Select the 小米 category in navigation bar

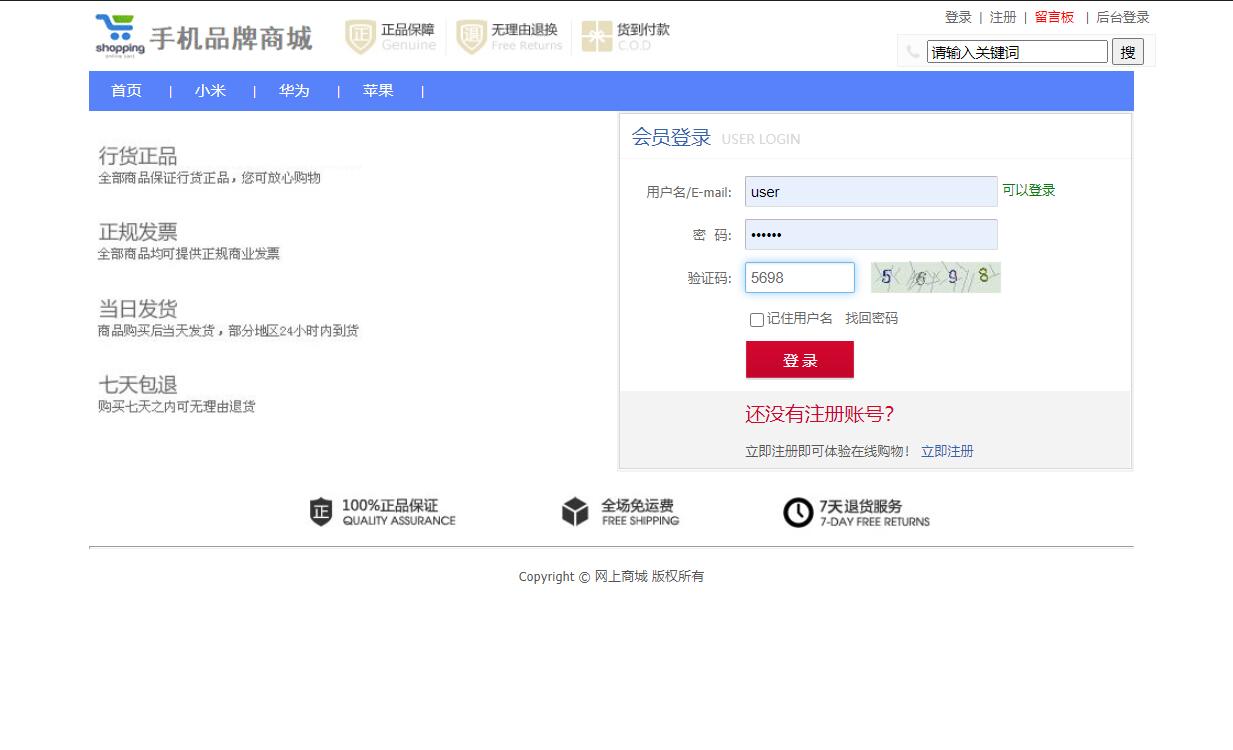[x=210, y=90]
